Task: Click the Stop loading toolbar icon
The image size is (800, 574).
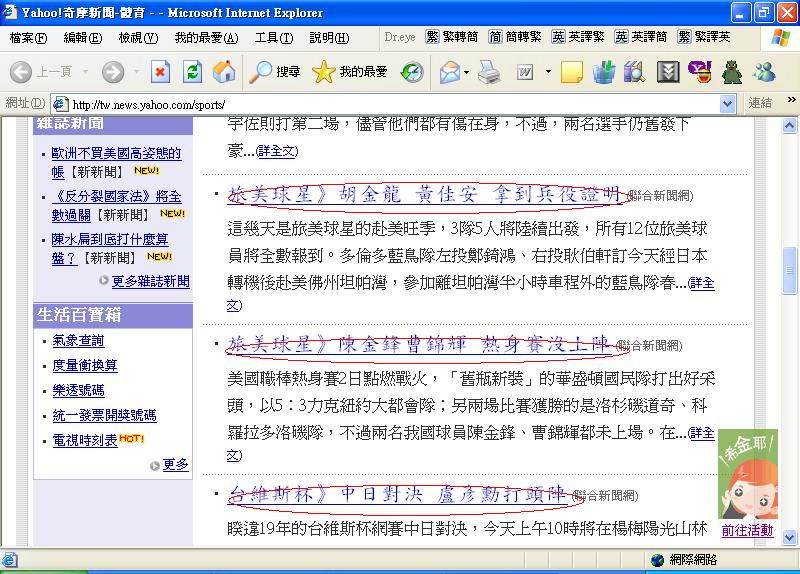Action: pos(160,72)
